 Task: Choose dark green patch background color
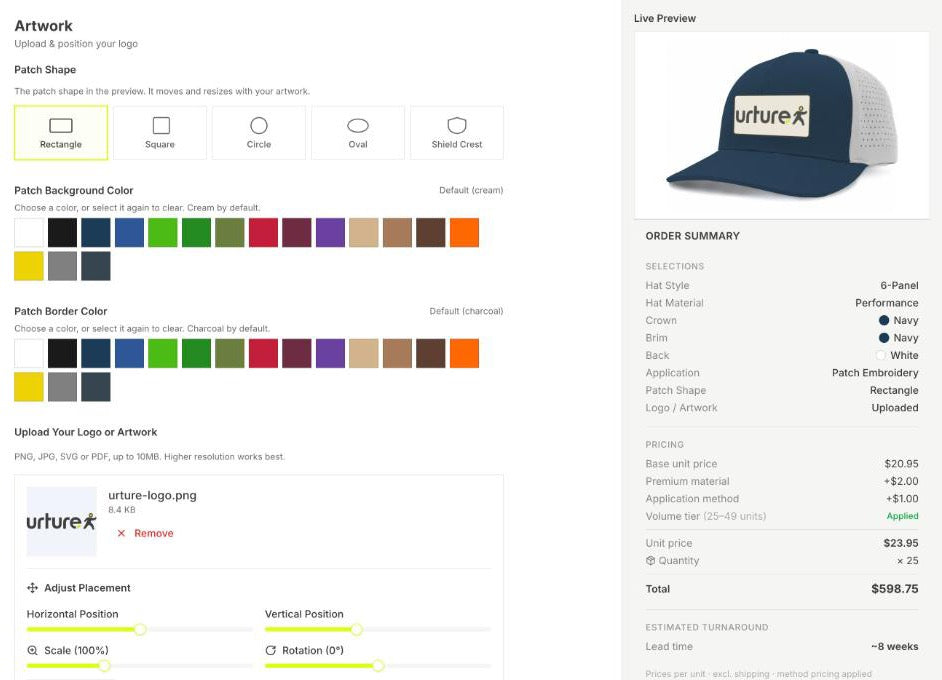point(196,232)
